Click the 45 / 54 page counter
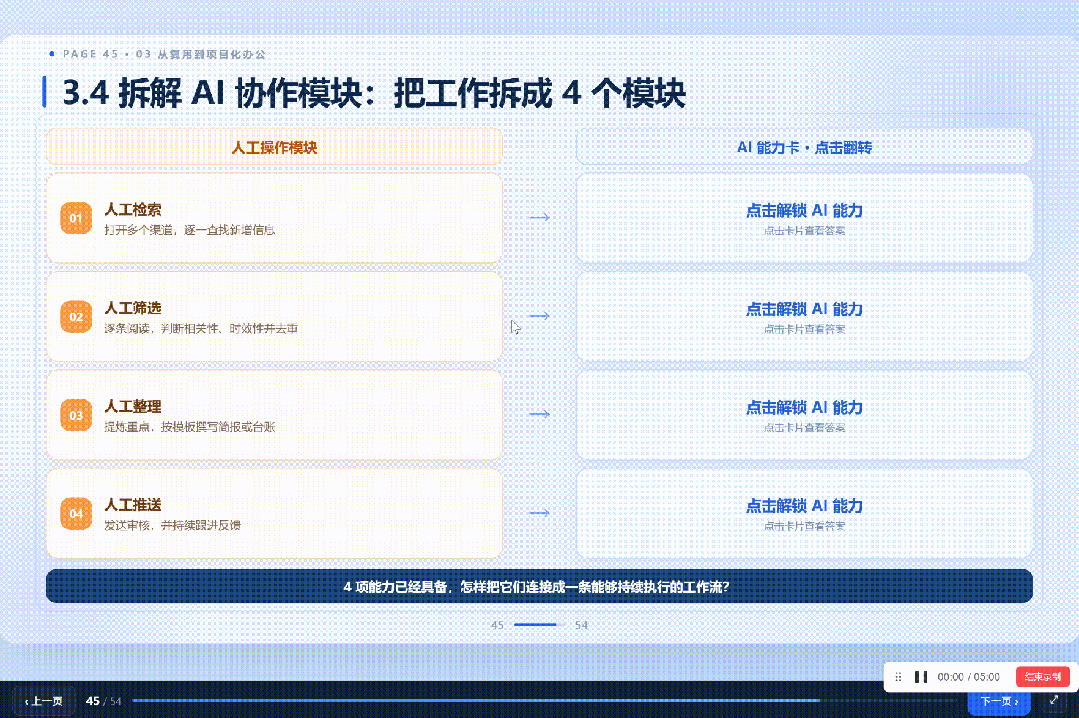The height and width of the screenshot is (718, 1079). (x=103, y=701)
